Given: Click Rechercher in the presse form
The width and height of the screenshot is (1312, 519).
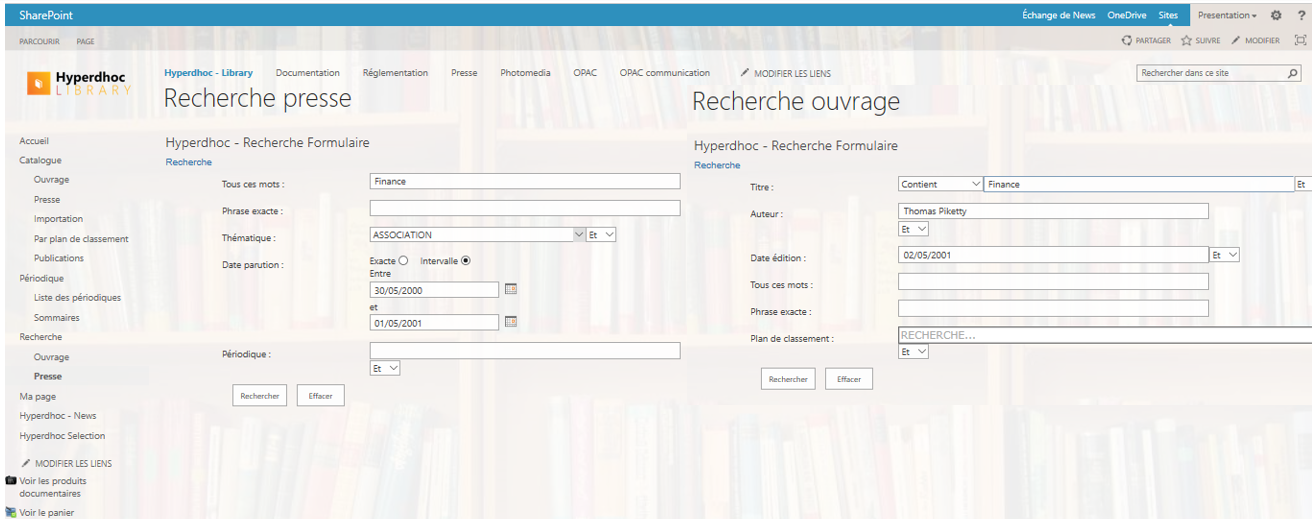Looking at the screenshot, I should (x=260, y=396).
